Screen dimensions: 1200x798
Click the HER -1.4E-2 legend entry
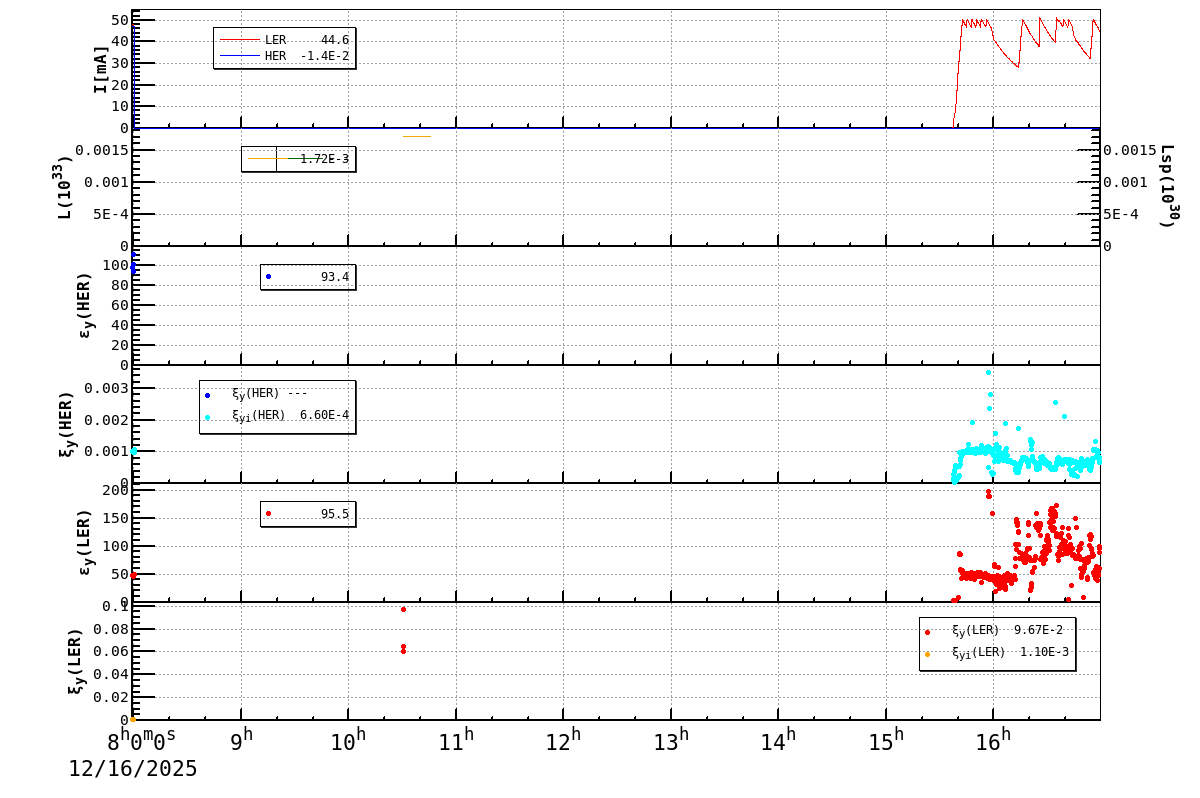pyautogui.click(x=284, y=56)
